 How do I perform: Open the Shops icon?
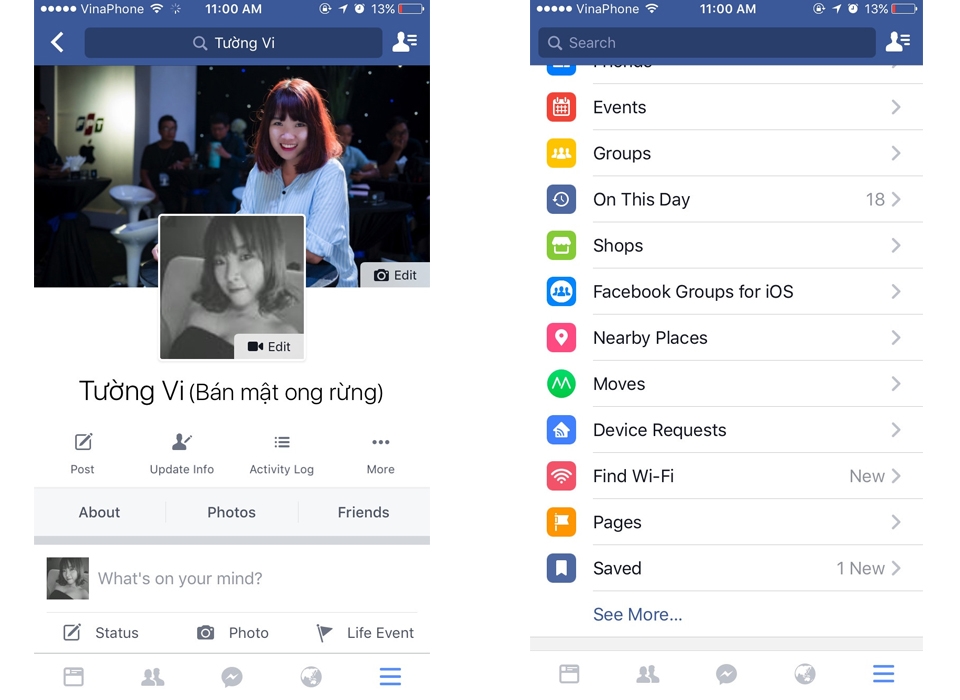561,245
